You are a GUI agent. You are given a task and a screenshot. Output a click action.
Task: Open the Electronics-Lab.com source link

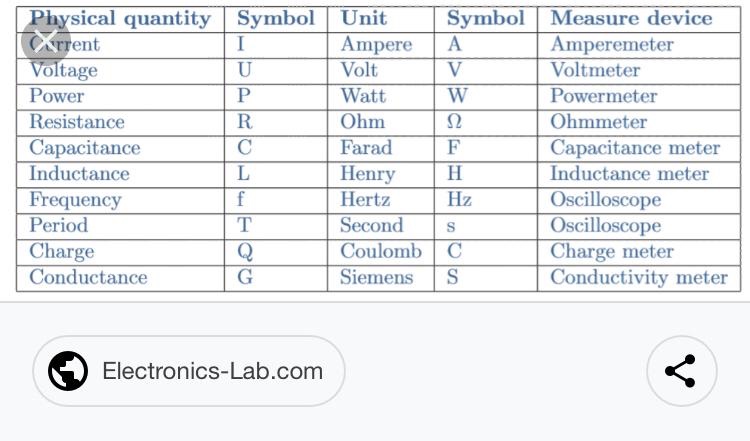[x=212, y=371]
